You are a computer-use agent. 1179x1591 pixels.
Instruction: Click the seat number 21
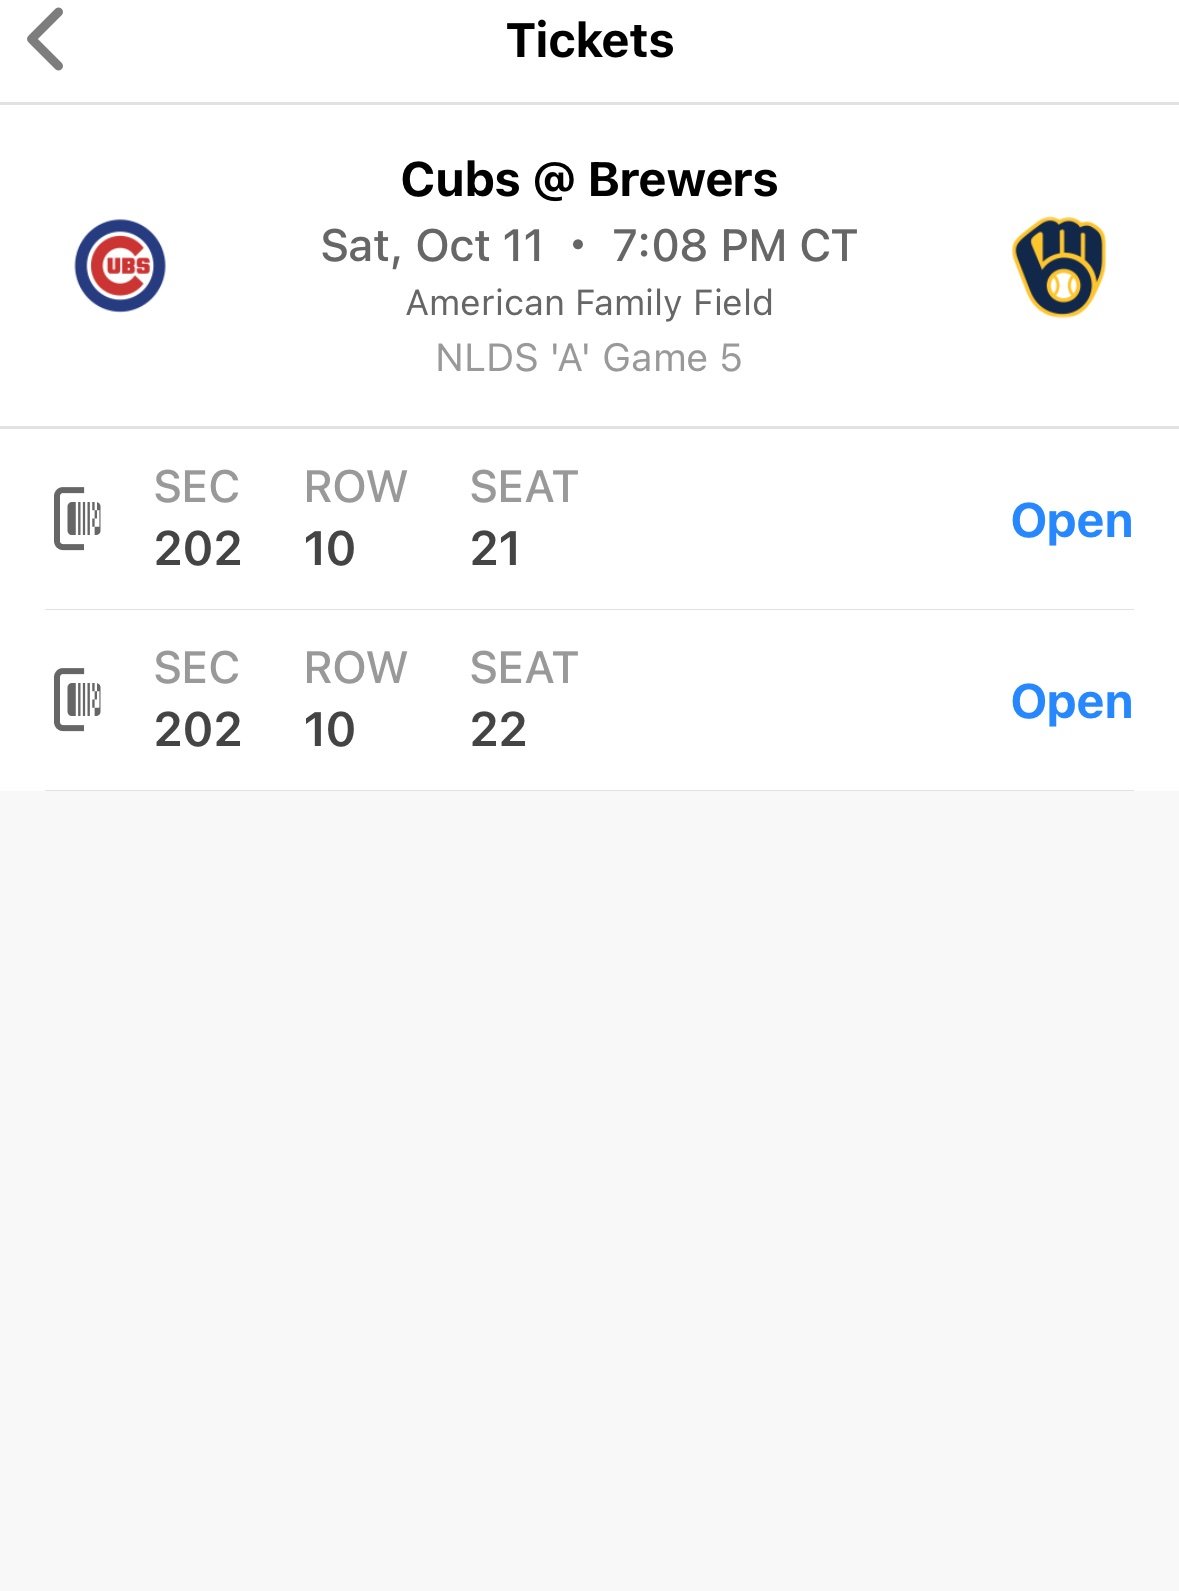coord(495,549)
